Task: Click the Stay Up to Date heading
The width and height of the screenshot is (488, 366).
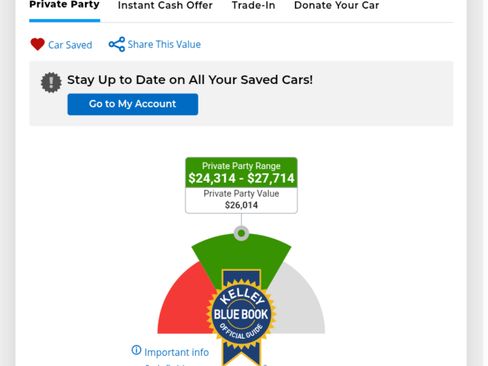Action: [190, 80]
